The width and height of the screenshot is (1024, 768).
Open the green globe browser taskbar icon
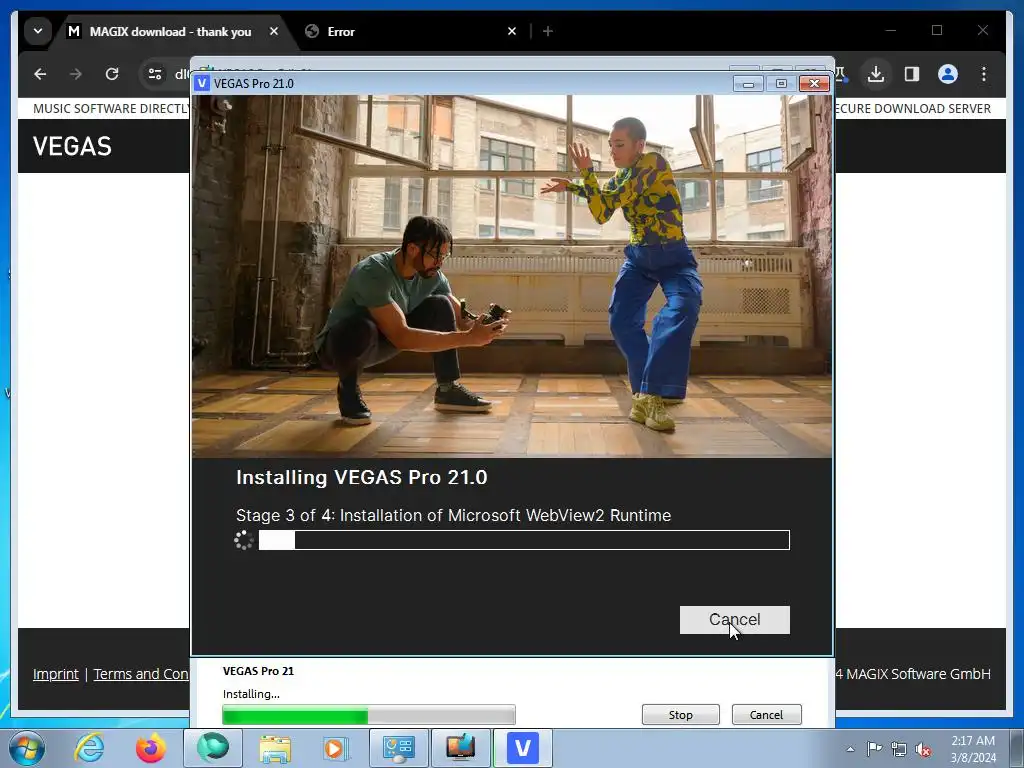click(213, 748)
